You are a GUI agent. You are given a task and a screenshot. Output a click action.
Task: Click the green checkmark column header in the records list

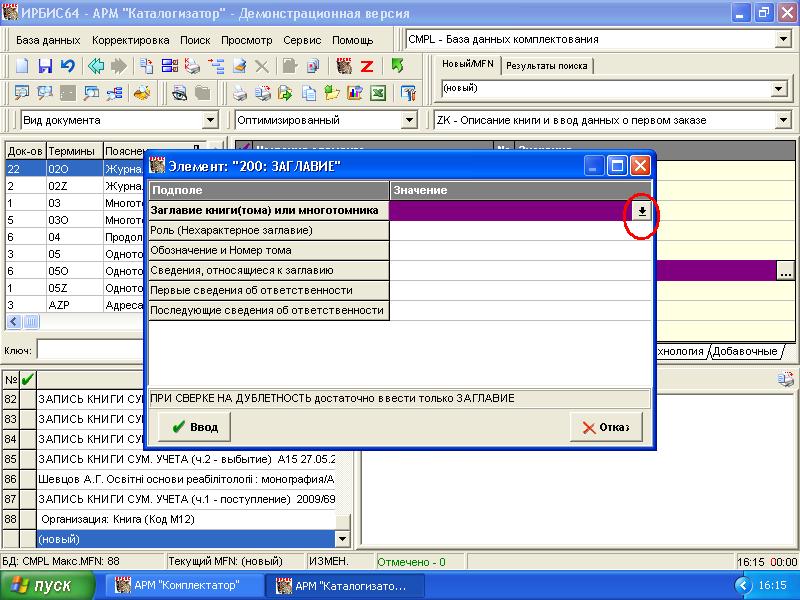pos(28,379)
